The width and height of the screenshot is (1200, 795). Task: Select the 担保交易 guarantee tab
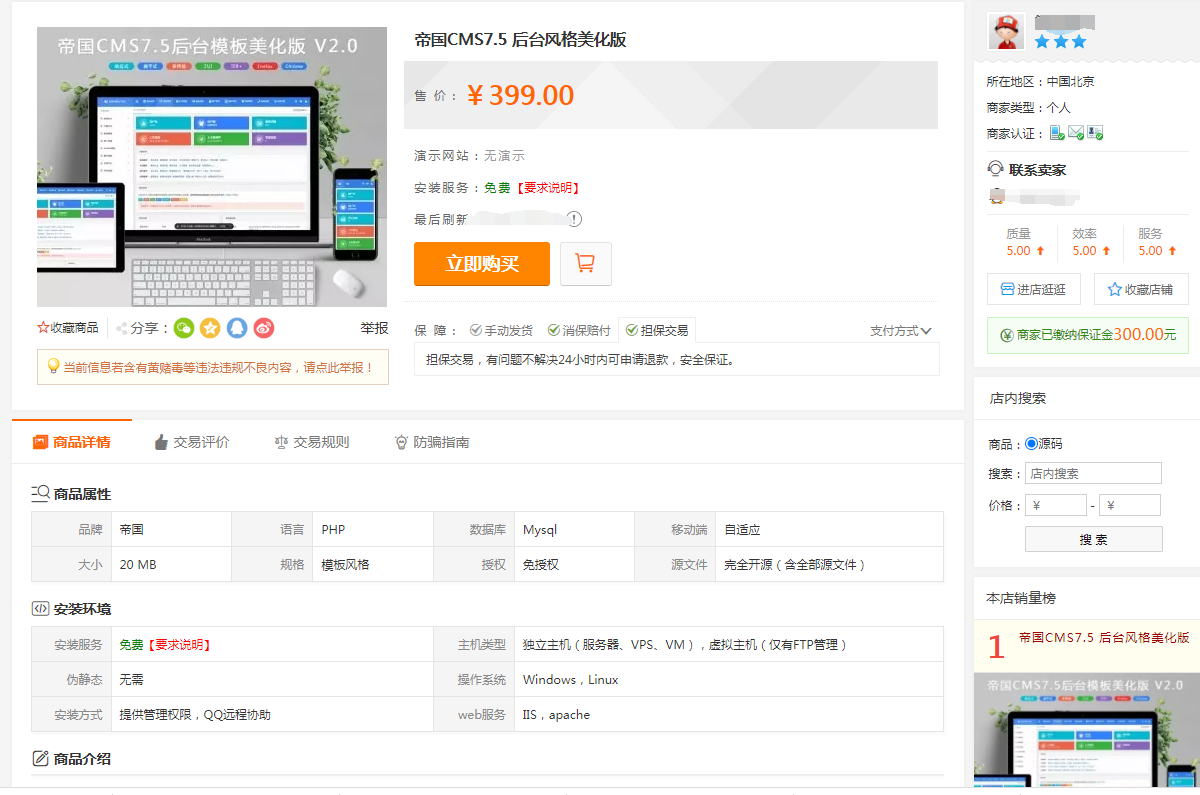[656, 330]
